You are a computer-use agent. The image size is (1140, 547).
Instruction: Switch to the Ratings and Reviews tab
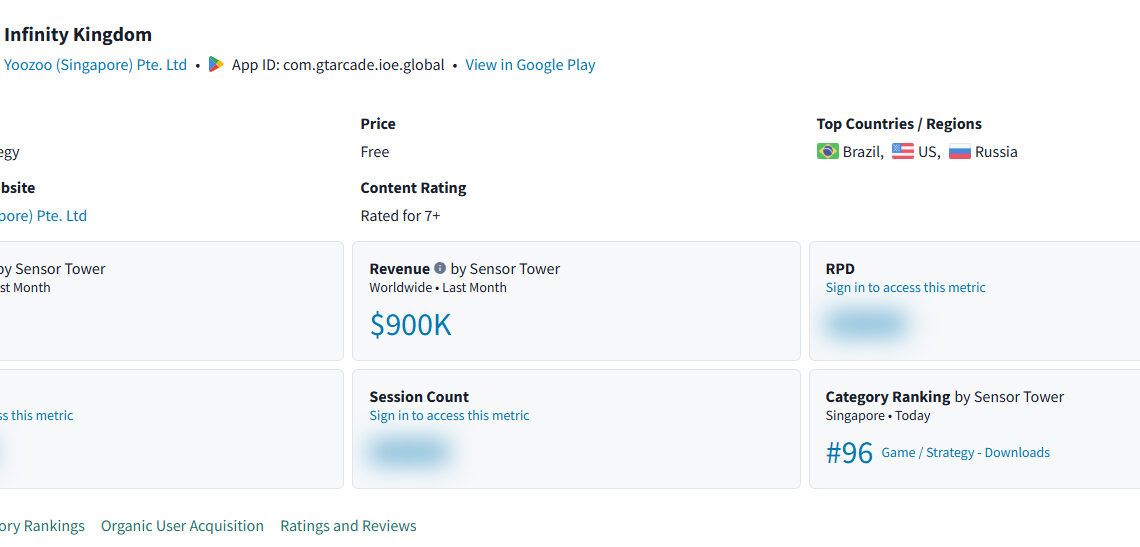(348, 526)
